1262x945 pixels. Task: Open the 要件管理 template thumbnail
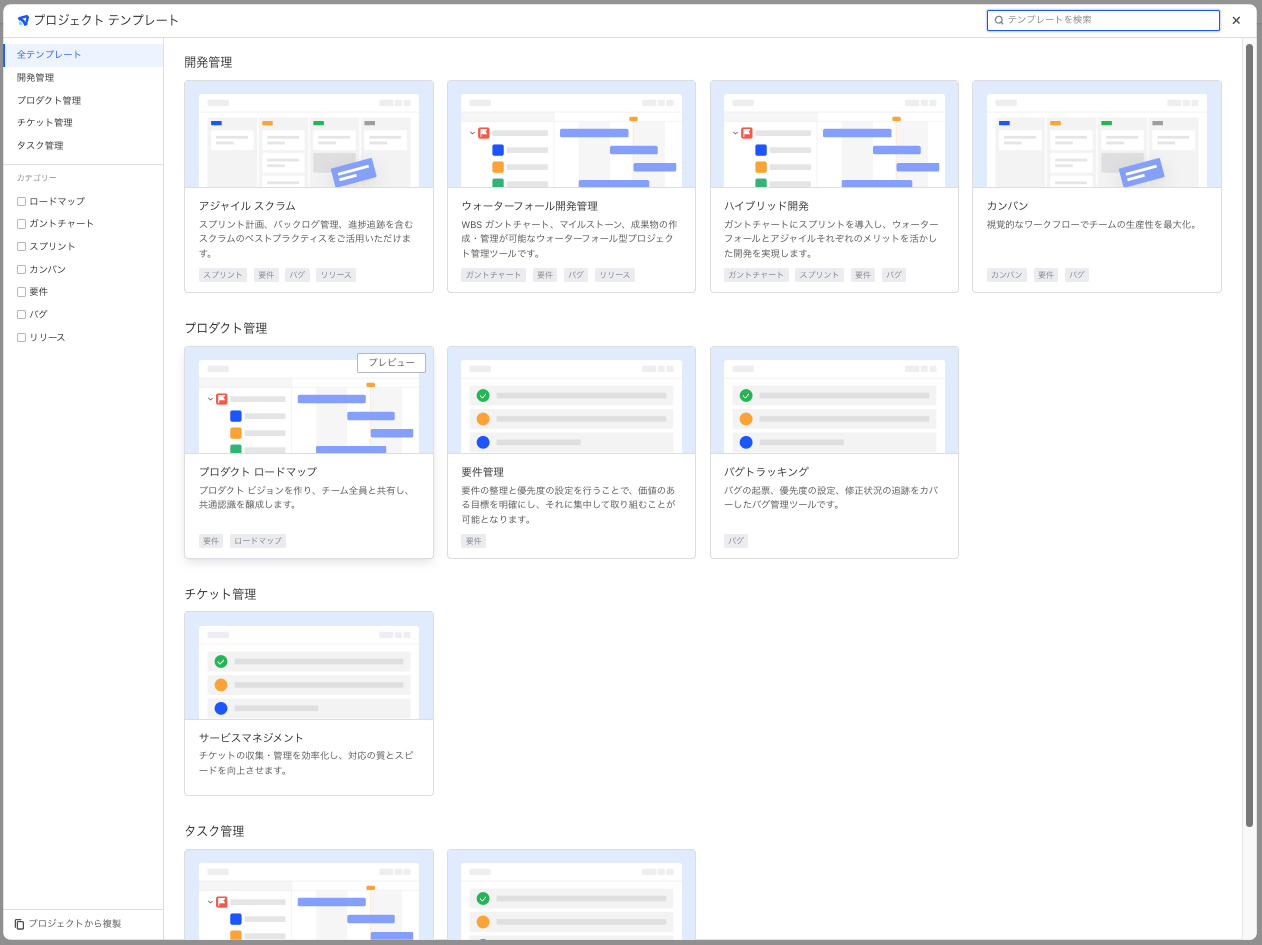tap(571, 400)
